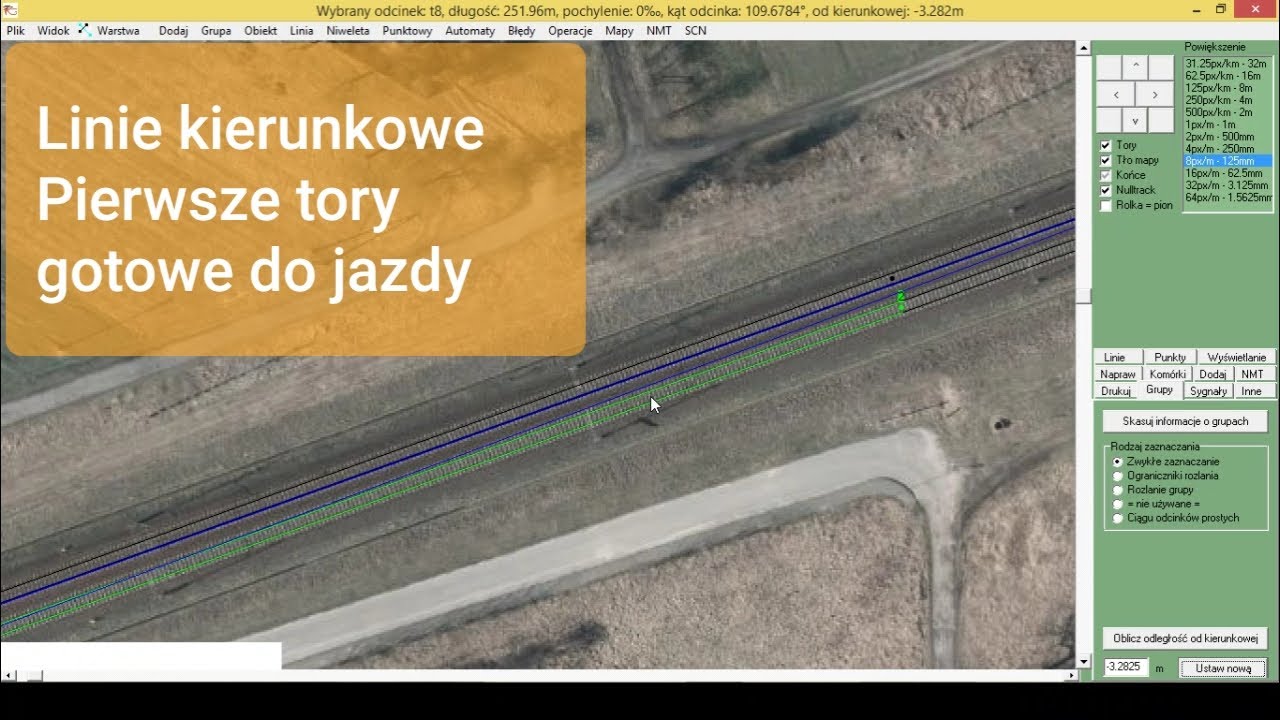Switch to the Drukuj tab
The image size is (1280, 720).
[1115, 391]
